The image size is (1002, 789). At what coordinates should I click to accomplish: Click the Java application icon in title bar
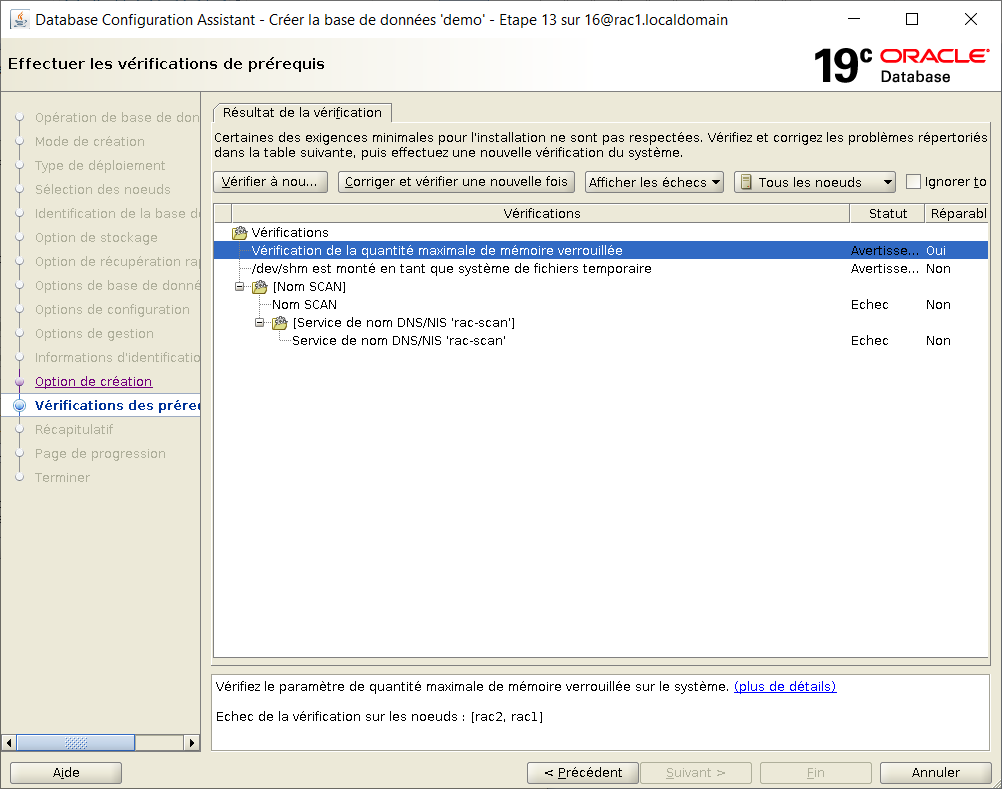coord(20,20)
